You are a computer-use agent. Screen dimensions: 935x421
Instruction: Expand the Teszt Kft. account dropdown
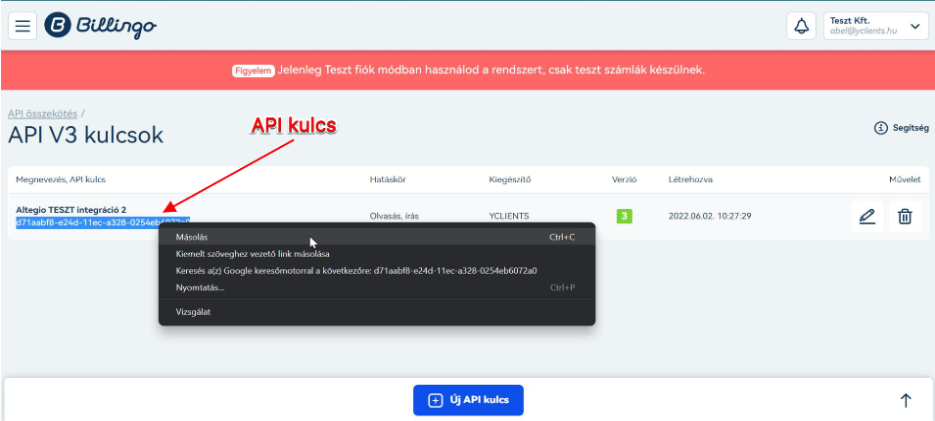[876, 26]
